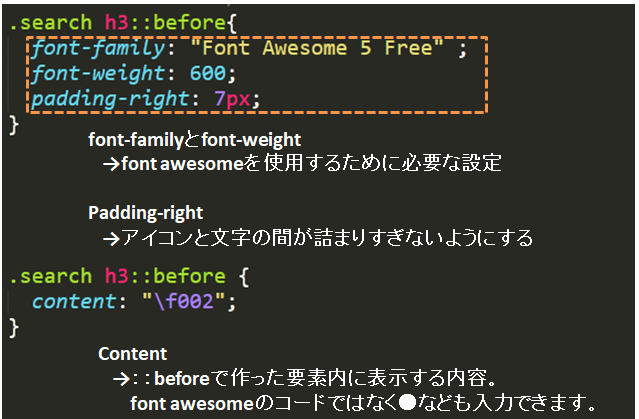Click the padding-right property name
Viewport: 639px width, 419px height.
110,99
